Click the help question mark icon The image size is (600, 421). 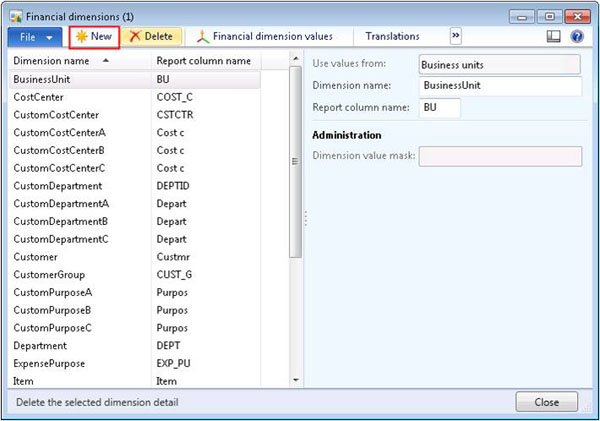coord(577,36)
